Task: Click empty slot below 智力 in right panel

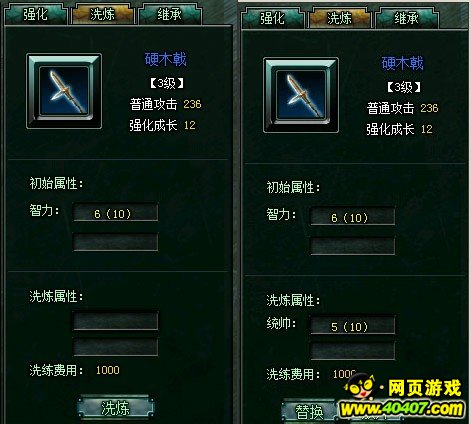Action: [353, 246]
